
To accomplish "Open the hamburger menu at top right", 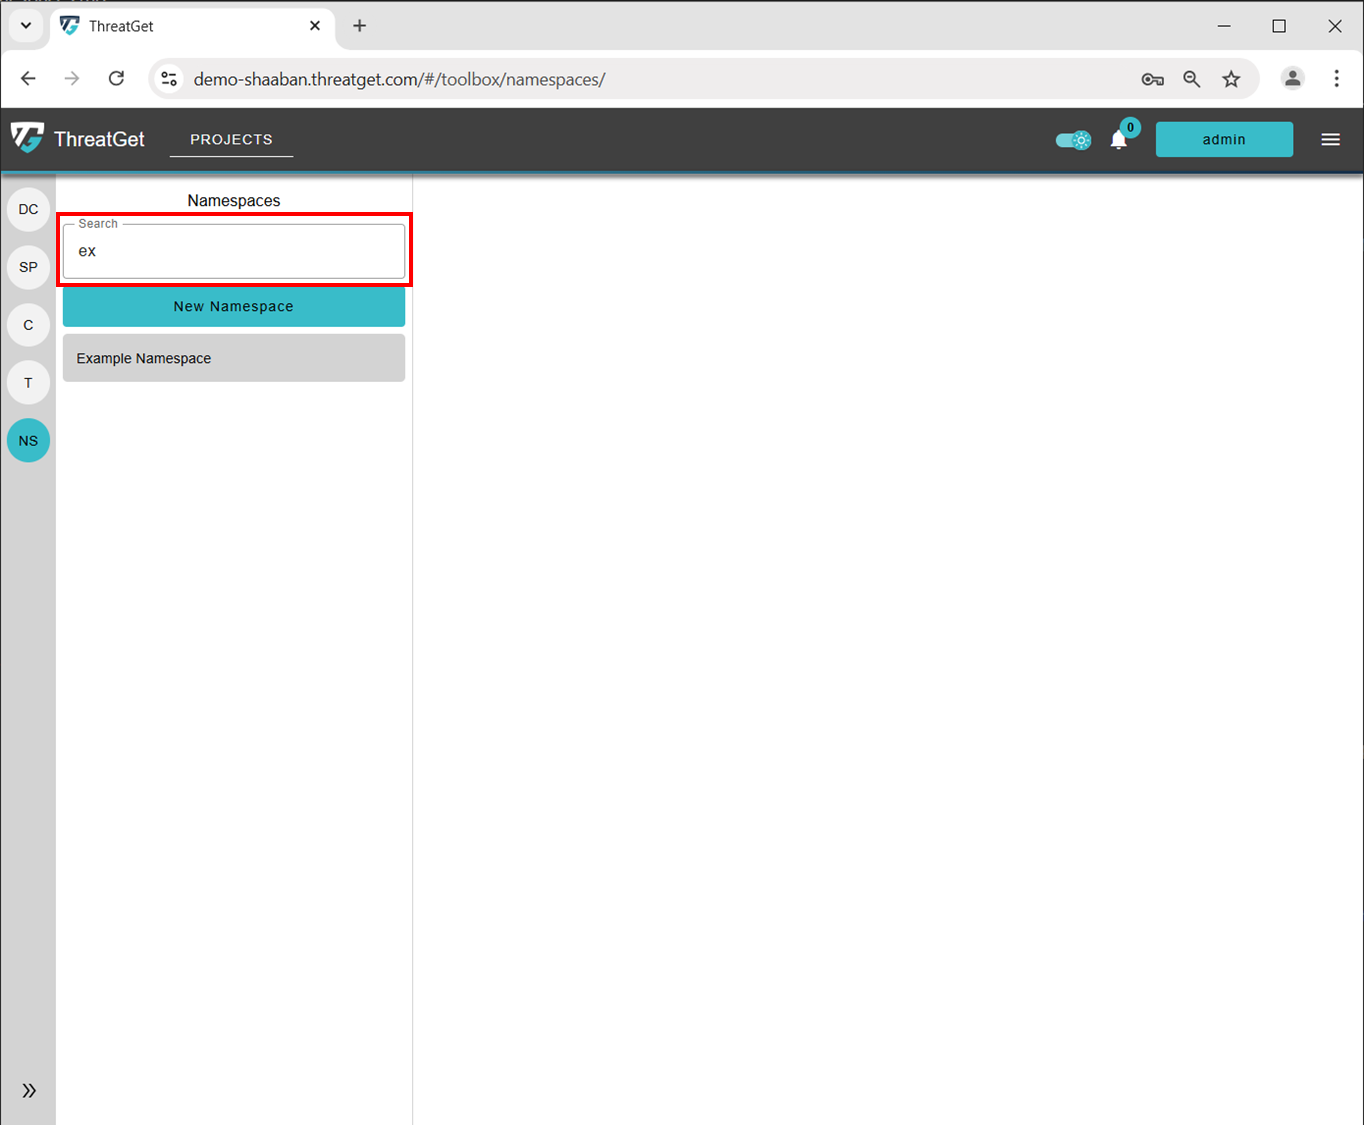I will click(1330, 139).
